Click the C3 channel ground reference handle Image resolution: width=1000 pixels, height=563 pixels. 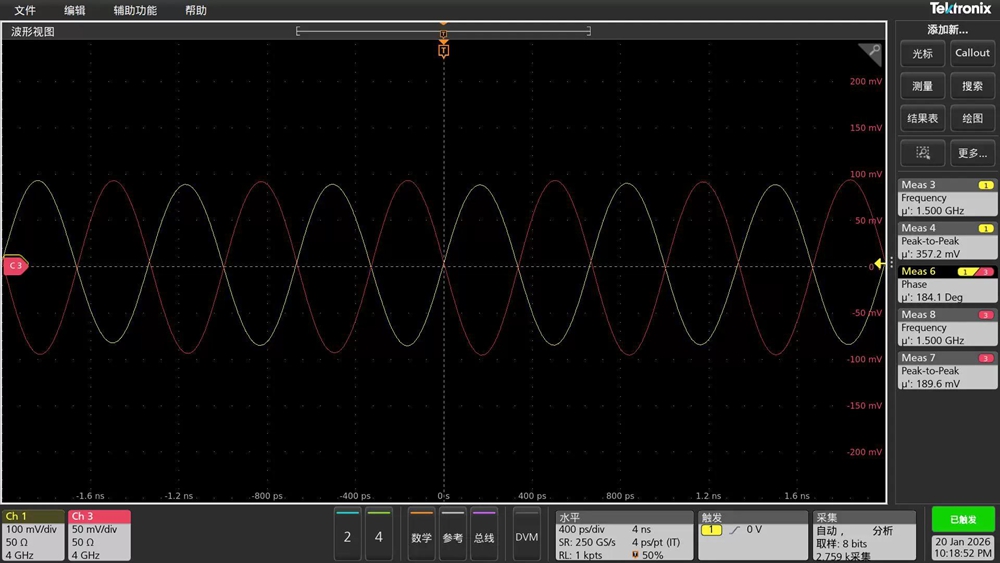click(15, 265)
